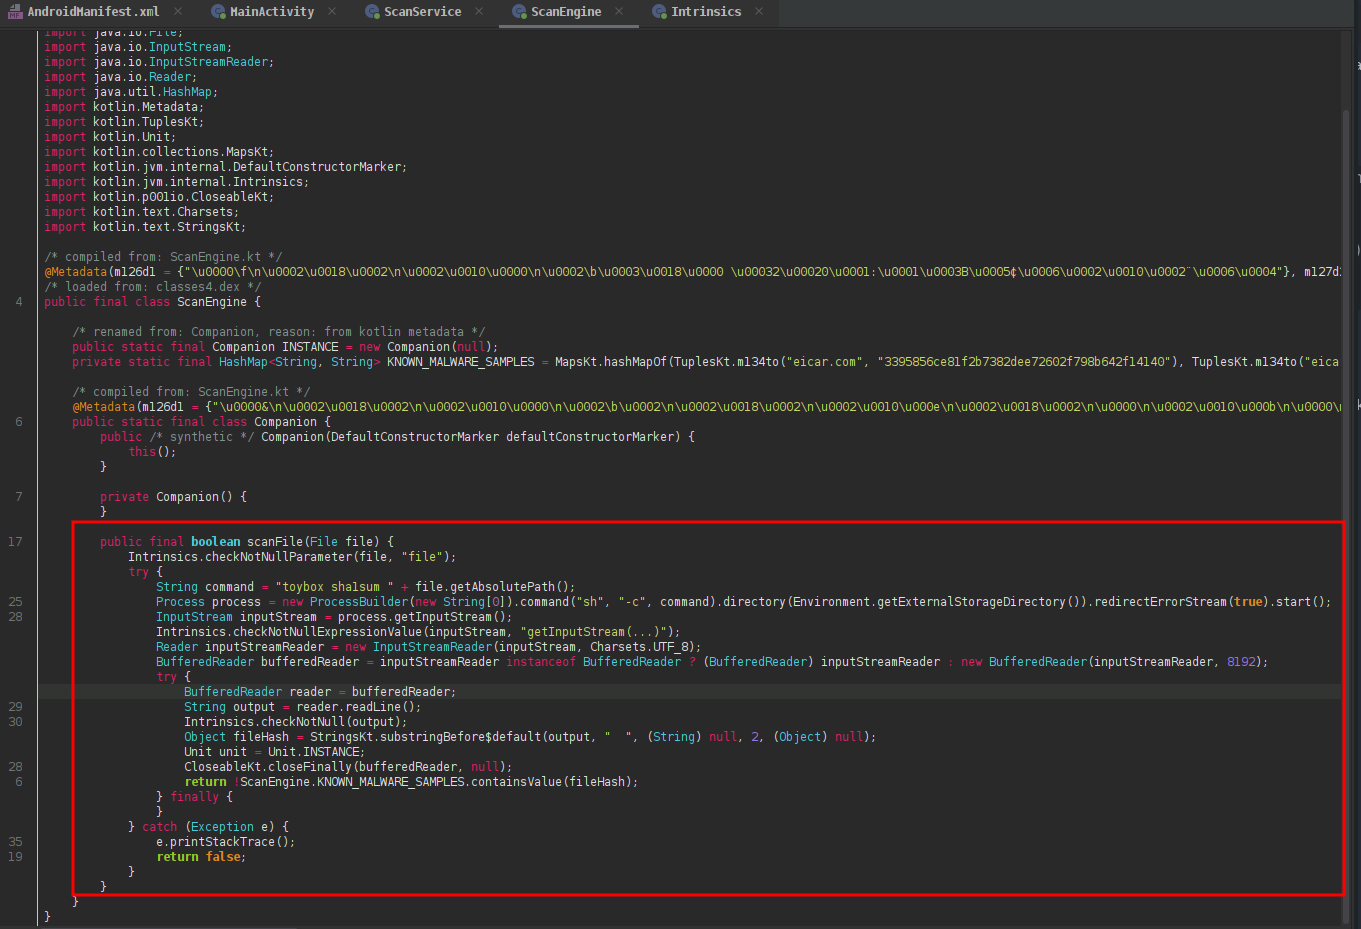Click line number 25 in the gutter
This screenshot has height=929, width=1361.
point(15,602)
